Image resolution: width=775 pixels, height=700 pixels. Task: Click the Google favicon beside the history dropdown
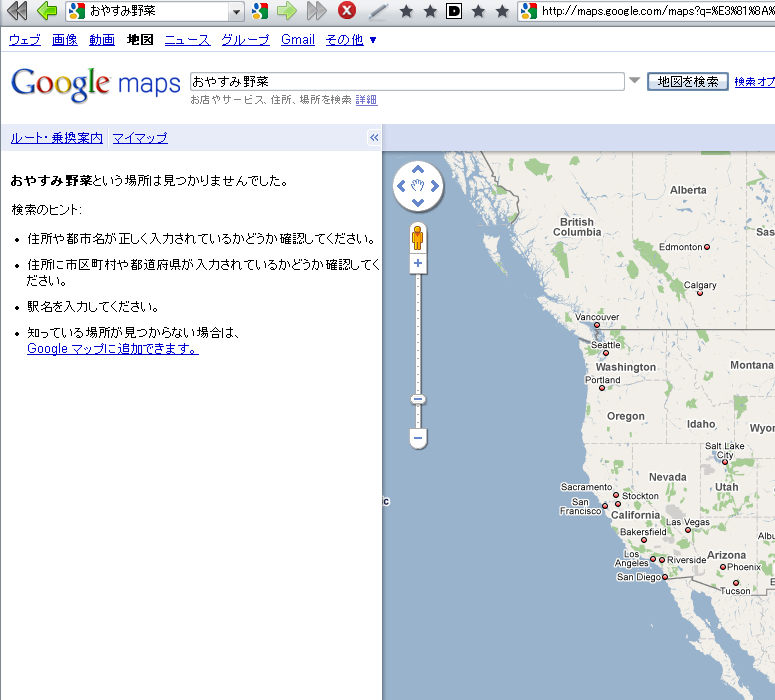coord(260,11)
